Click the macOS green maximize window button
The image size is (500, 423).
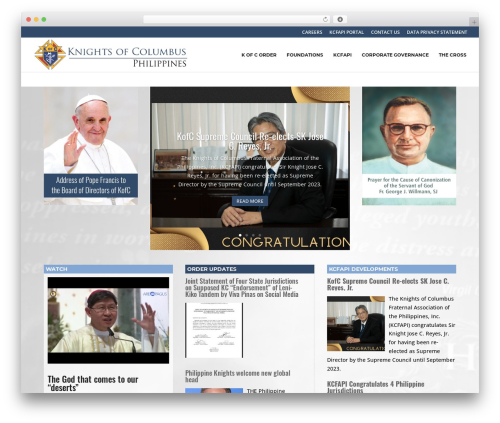pyautogui.click(x=44, y=20)
